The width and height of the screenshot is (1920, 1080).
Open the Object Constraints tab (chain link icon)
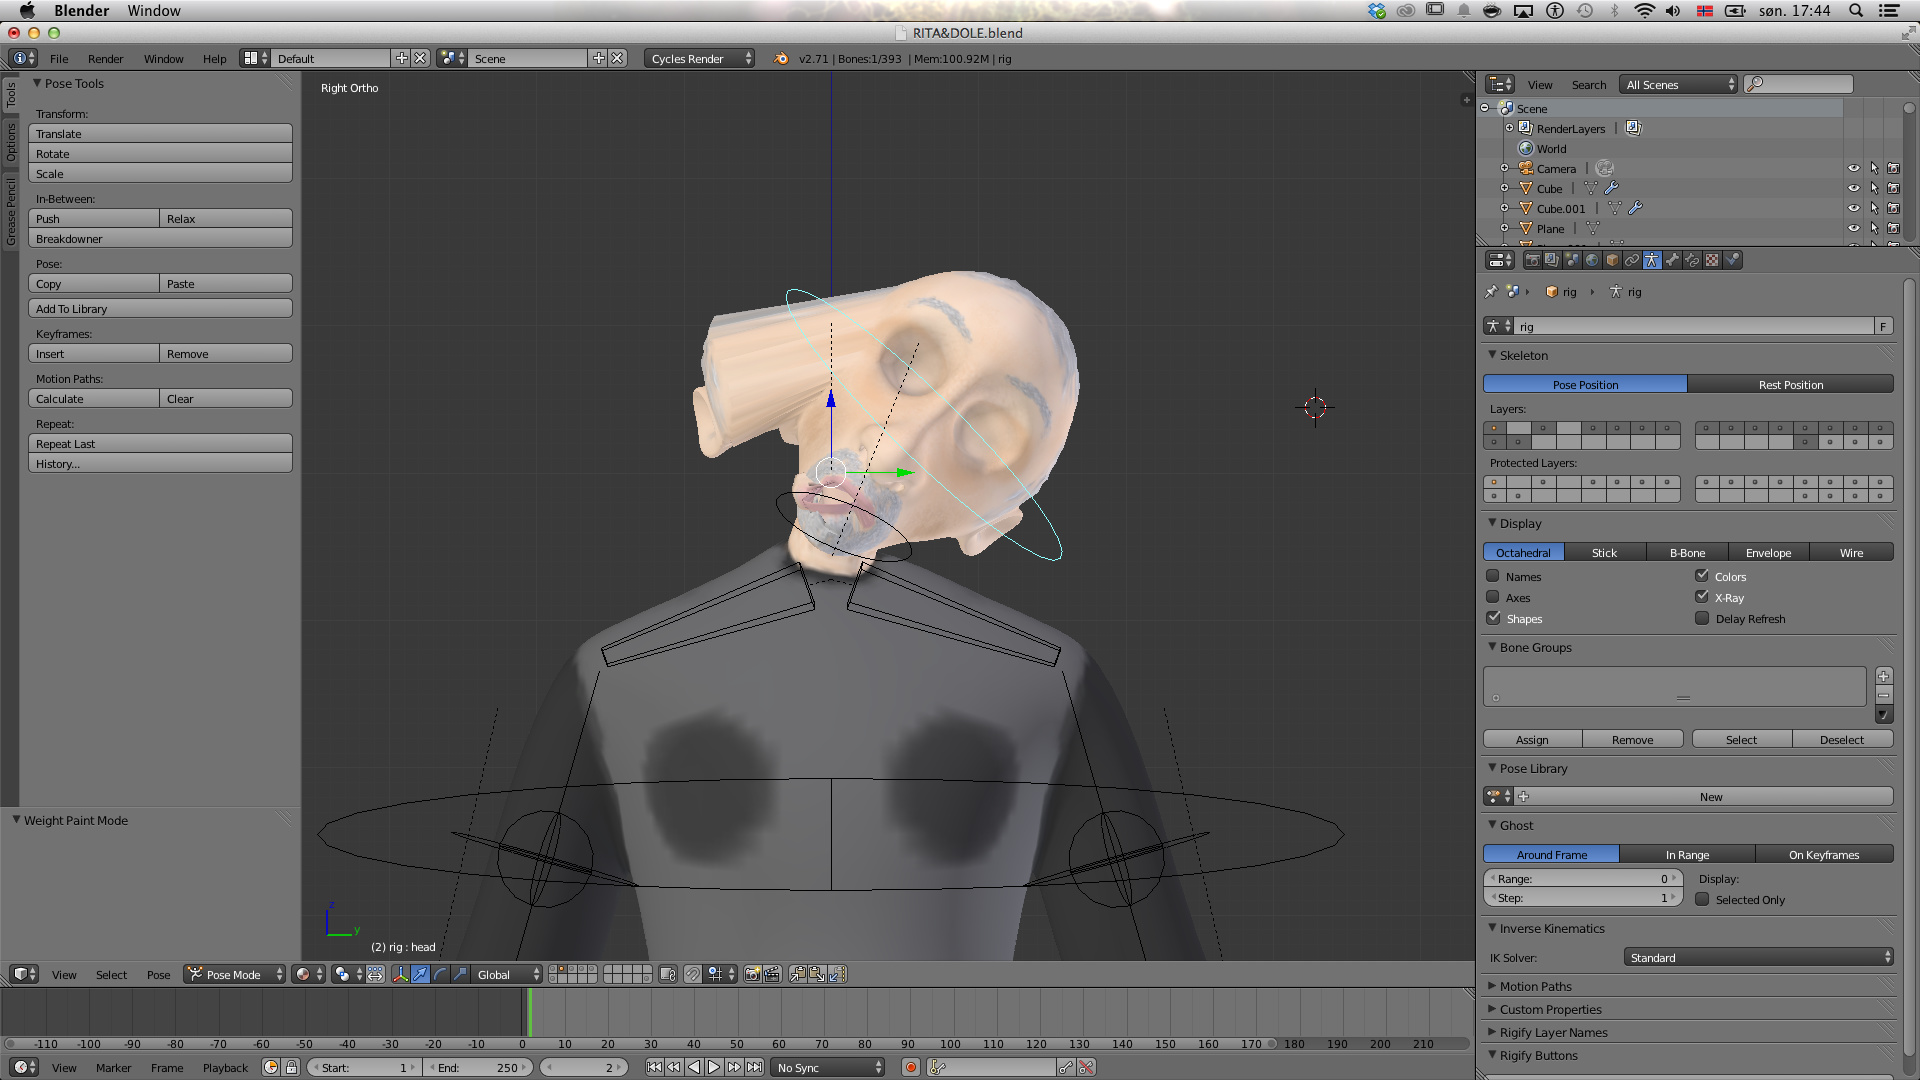1632,260
